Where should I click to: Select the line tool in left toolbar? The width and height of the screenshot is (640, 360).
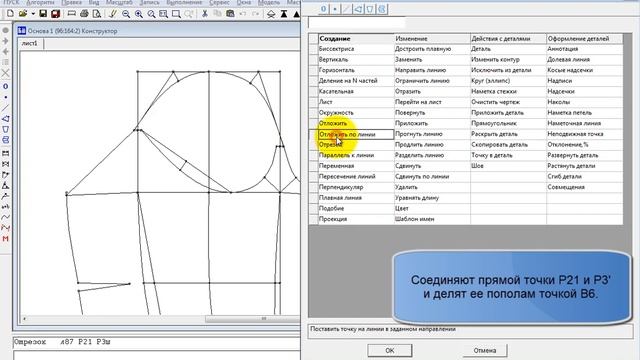pyautogui.click(x=5, y=108)
